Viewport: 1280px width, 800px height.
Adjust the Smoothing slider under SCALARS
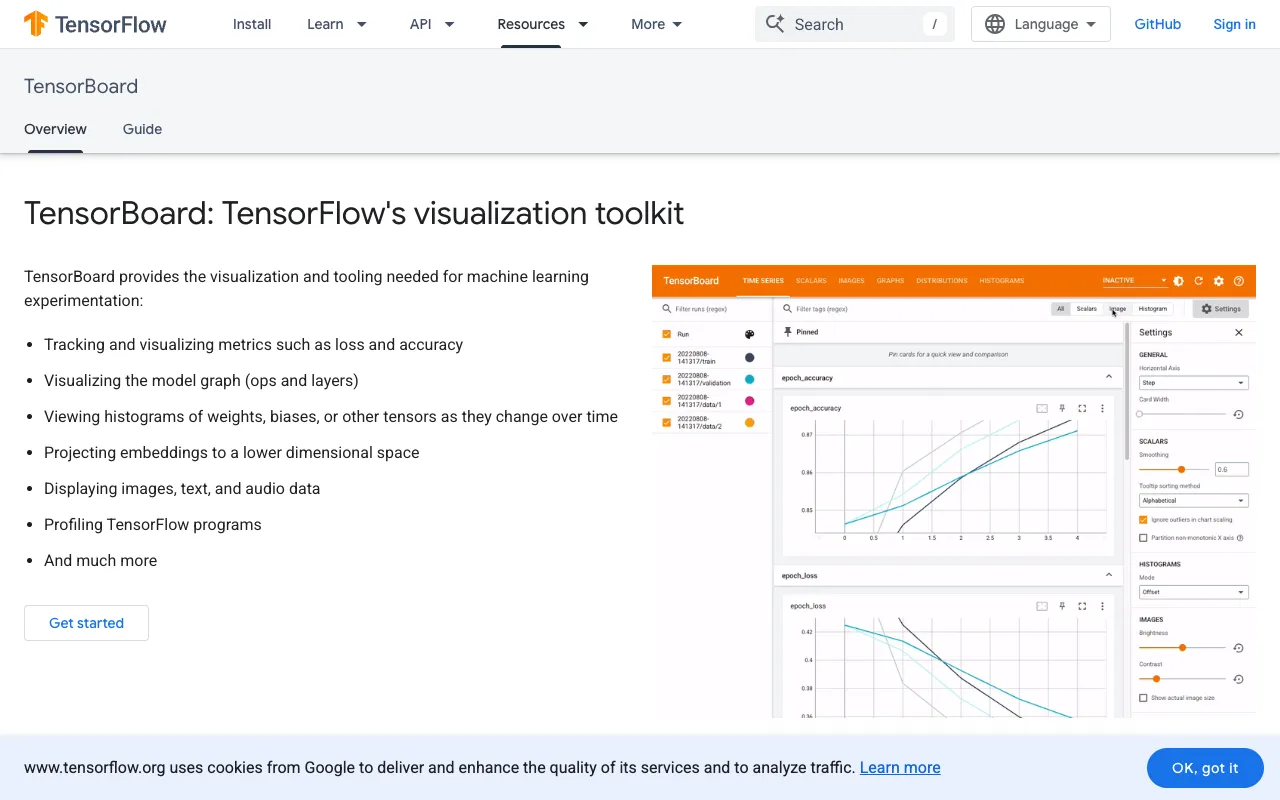(1180, 468)
